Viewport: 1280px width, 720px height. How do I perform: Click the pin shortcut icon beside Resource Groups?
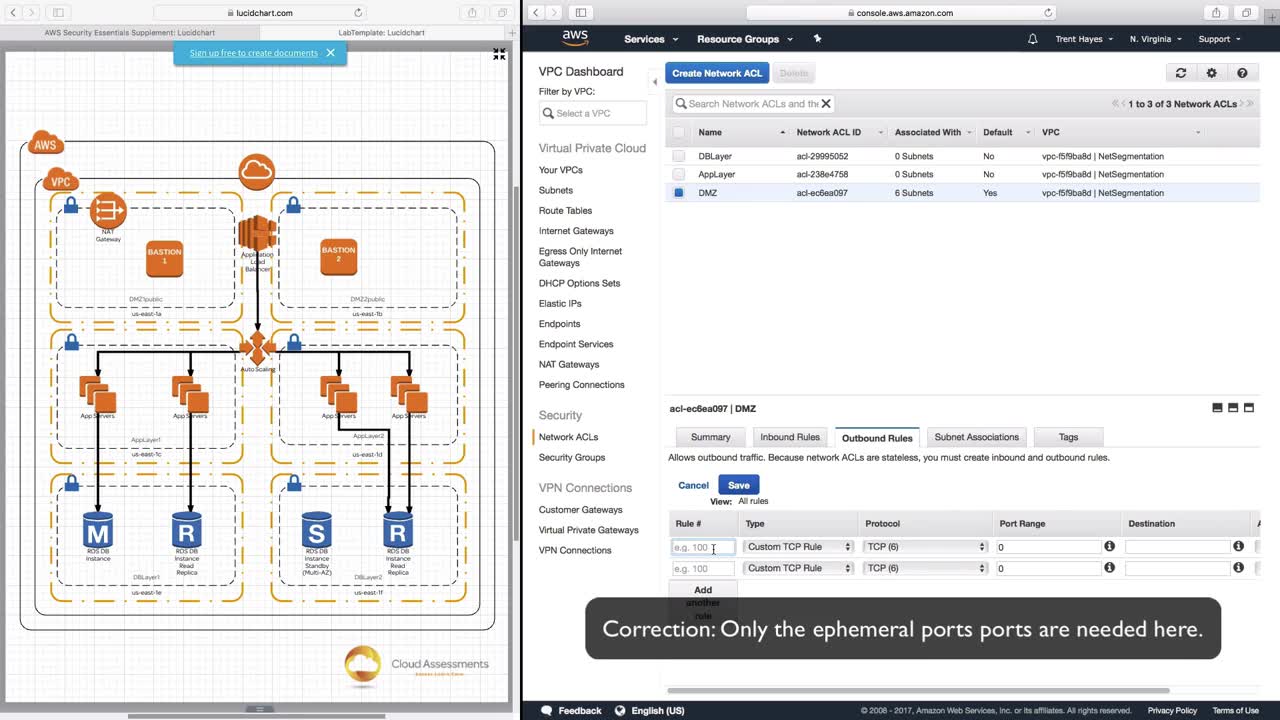(x=817, y=39)
